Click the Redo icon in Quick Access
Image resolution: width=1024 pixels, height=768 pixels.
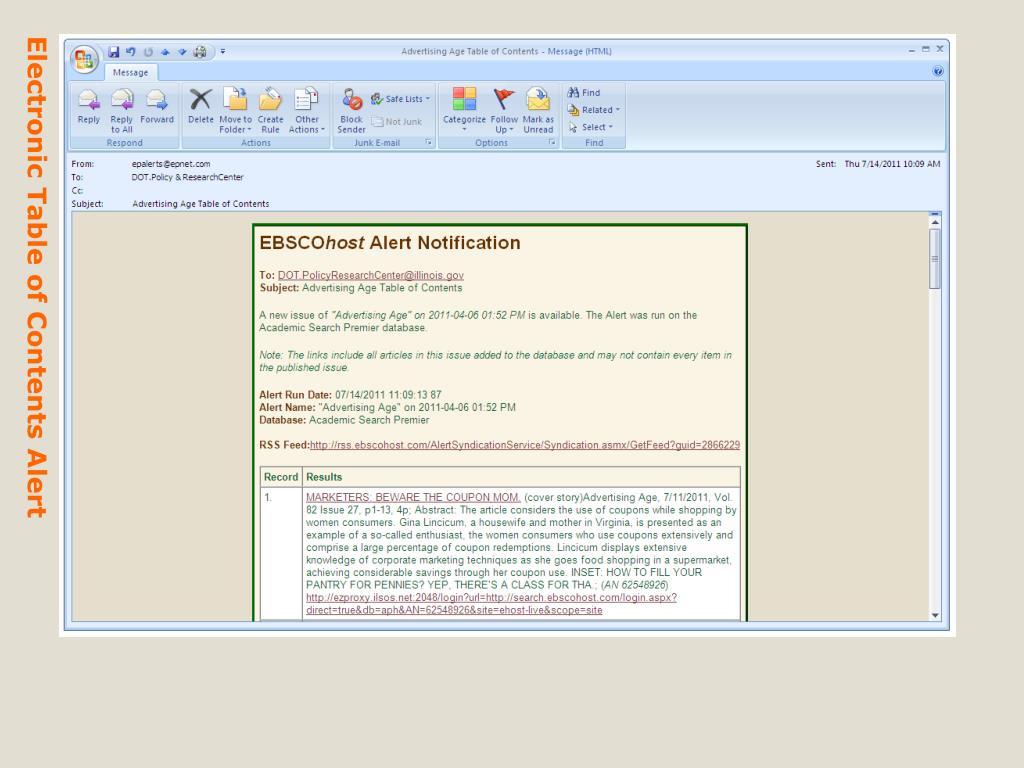pyautogui.click(x=148, y=52)
